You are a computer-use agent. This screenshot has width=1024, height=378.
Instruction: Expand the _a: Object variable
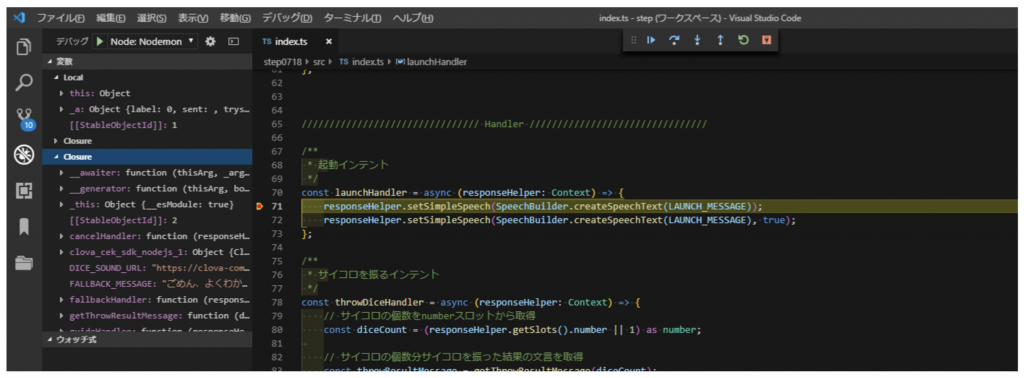point(62,109)
